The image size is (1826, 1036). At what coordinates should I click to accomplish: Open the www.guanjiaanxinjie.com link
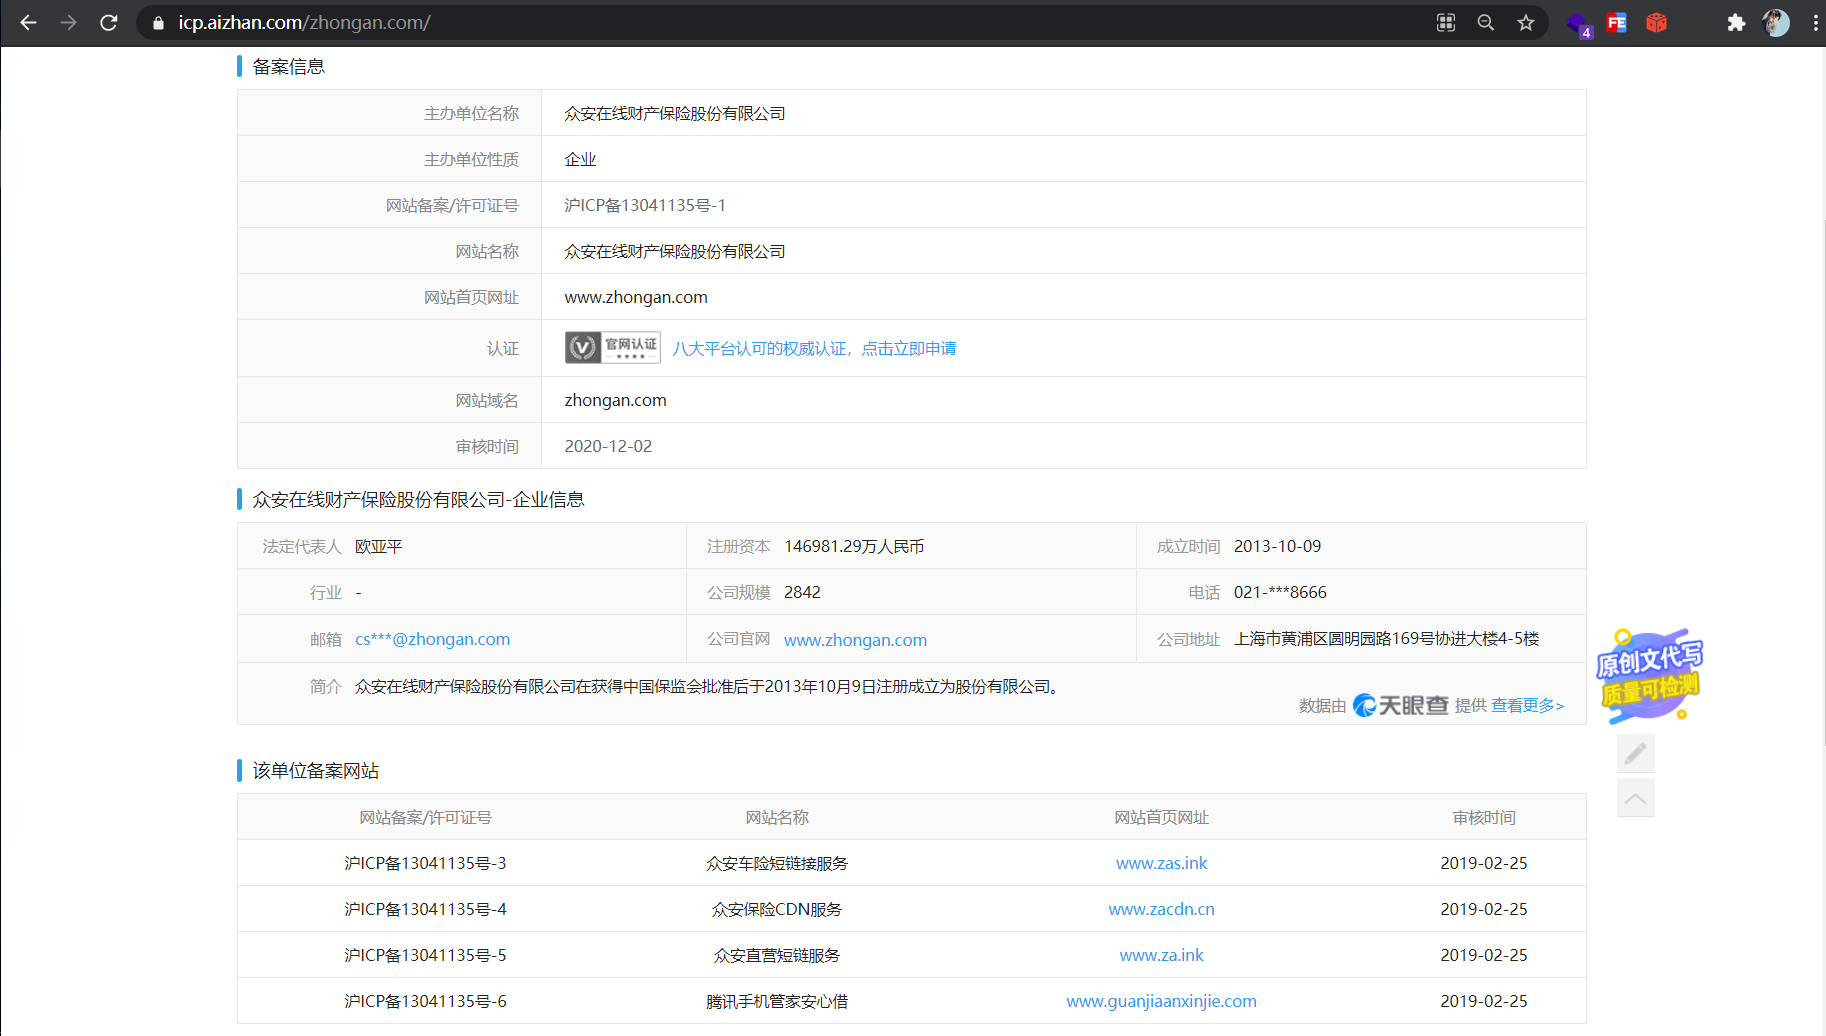point(1161,1001)
